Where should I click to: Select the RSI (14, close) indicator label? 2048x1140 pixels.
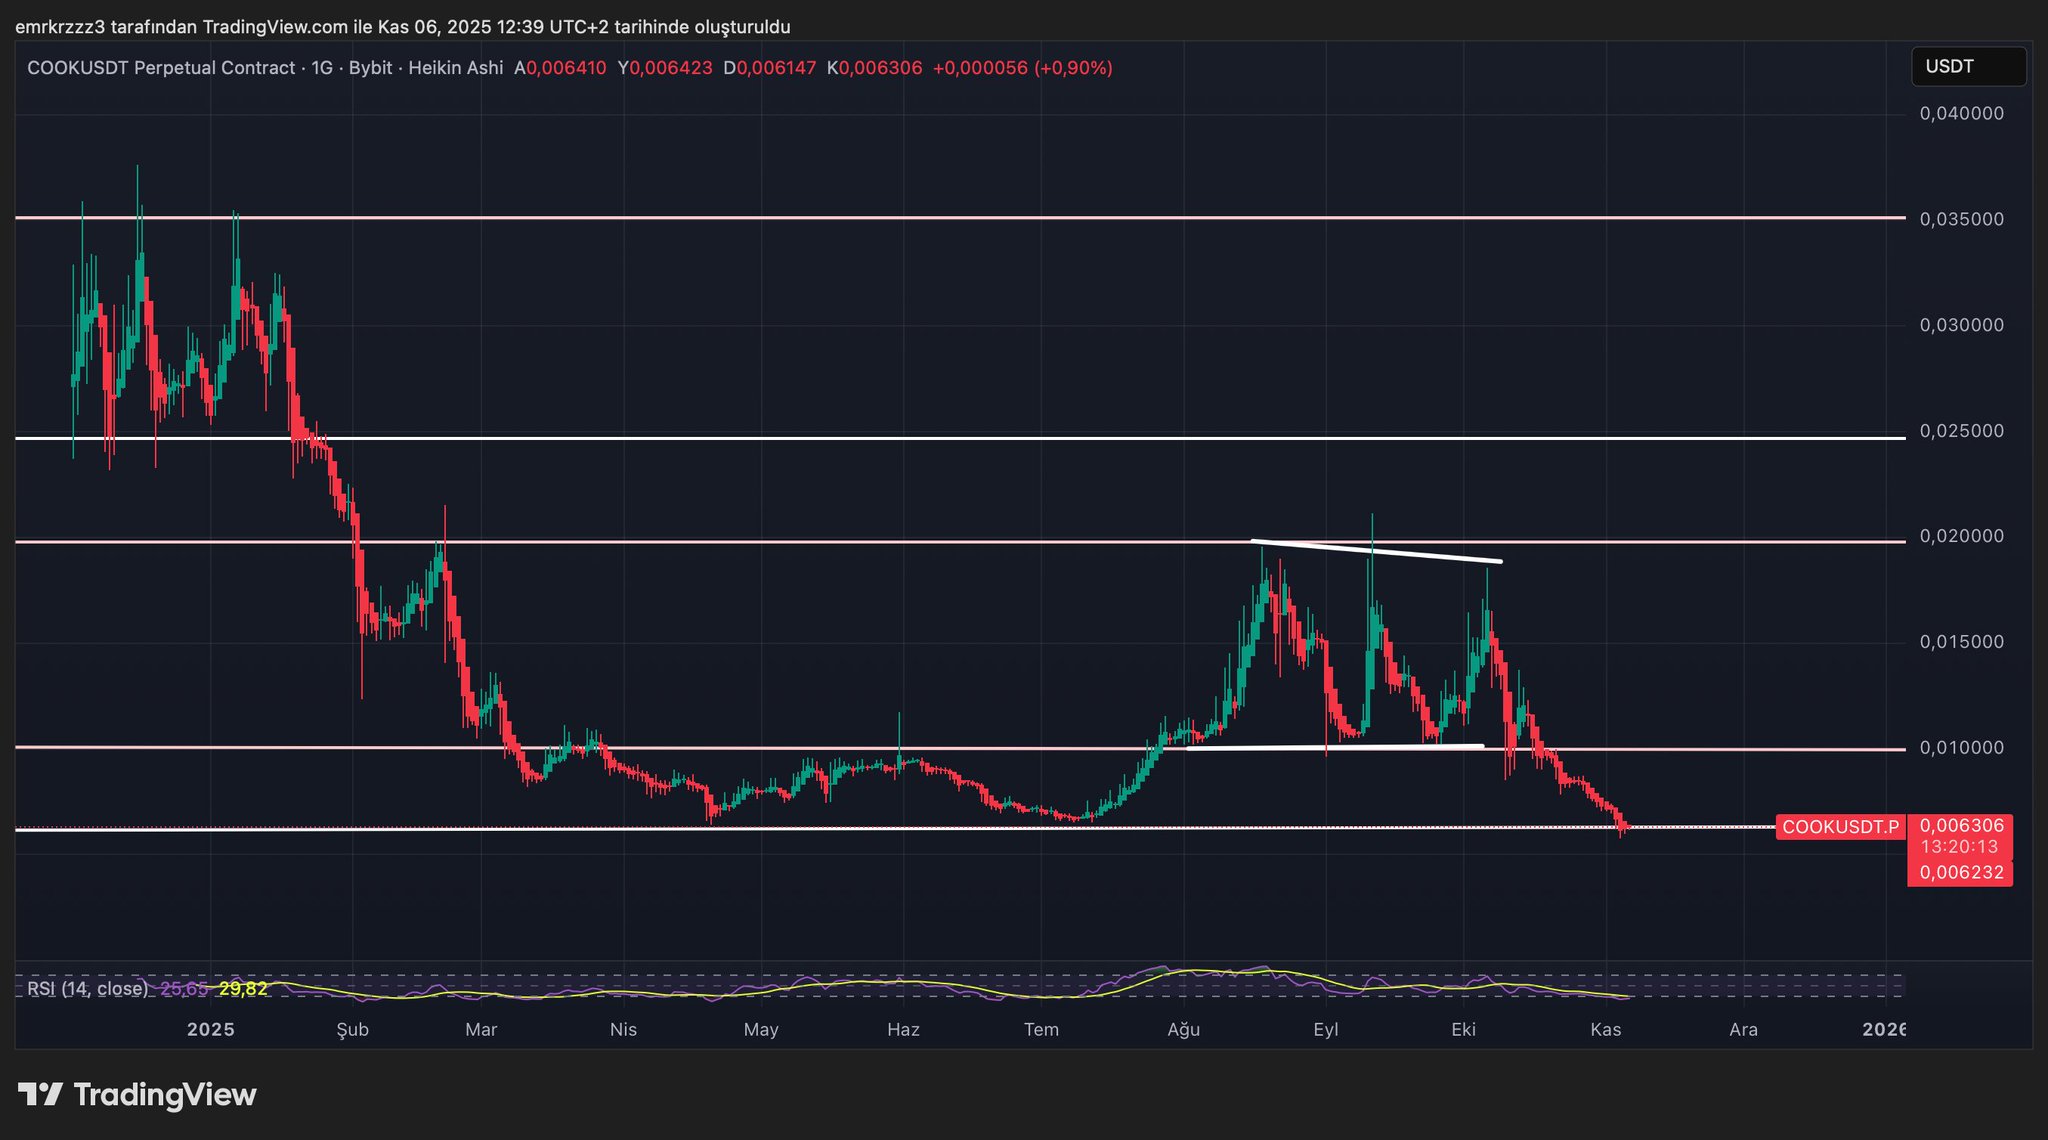pyautogui.click(x=87, y=989)
